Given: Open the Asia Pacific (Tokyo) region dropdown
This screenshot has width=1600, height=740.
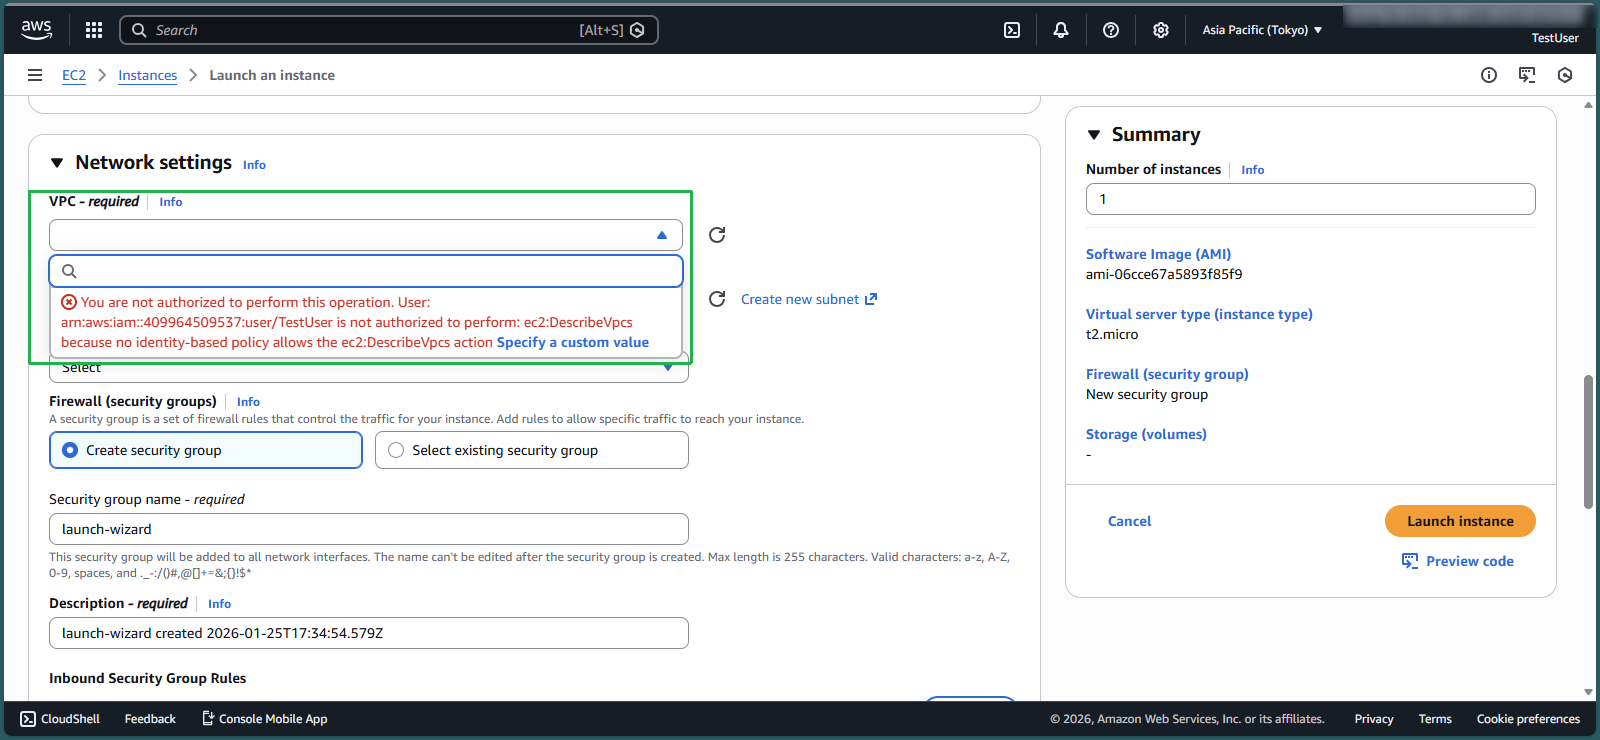Looking at the screenshot, I should pyautogui.click(x=1262, y=30).
